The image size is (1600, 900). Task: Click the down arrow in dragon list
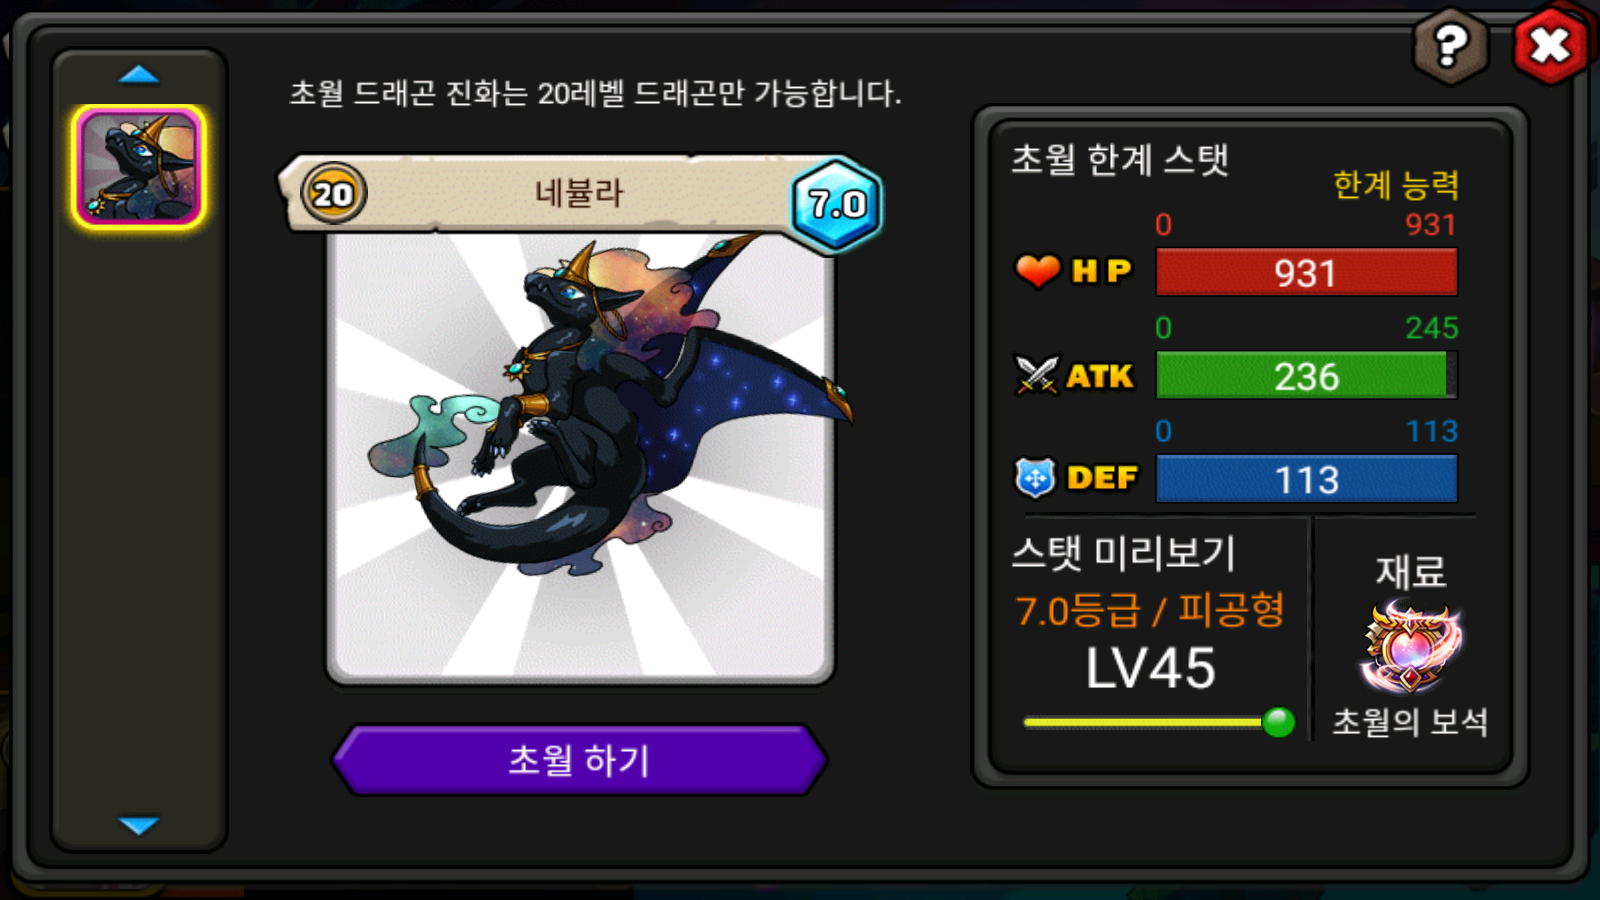point(139,825)
